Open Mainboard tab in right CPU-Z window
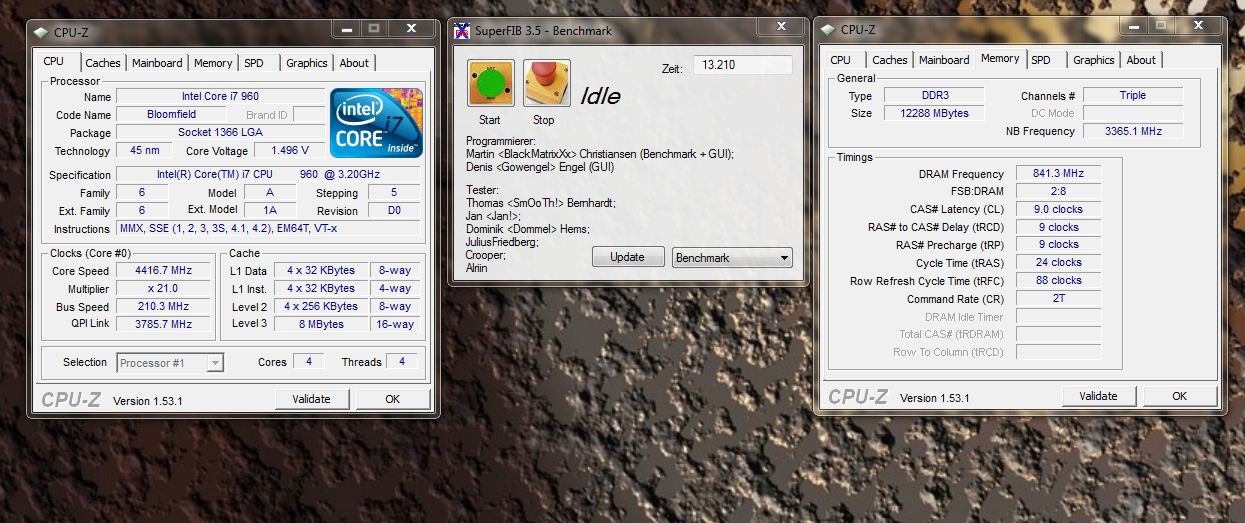1245x523 pixels. pos(944,60)
